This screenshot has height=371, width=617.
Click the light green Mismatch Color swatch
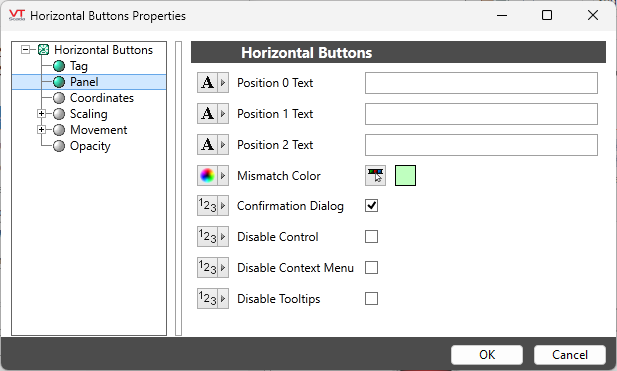point(405,175)
